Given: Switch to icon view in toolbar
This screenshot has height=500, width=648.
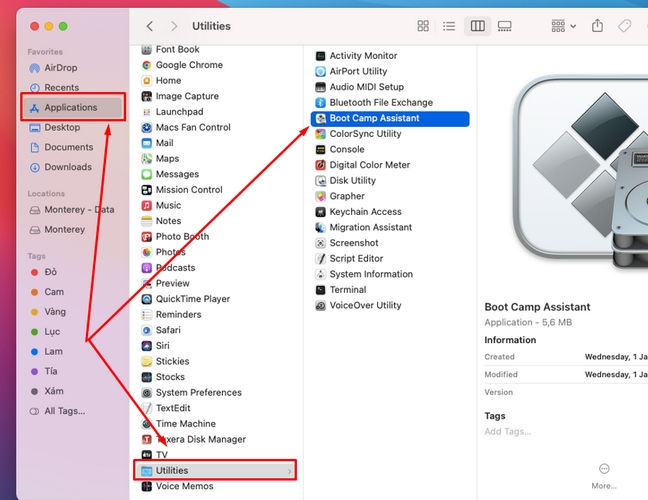Looking at the screenshot, I should tap(423, 26).
